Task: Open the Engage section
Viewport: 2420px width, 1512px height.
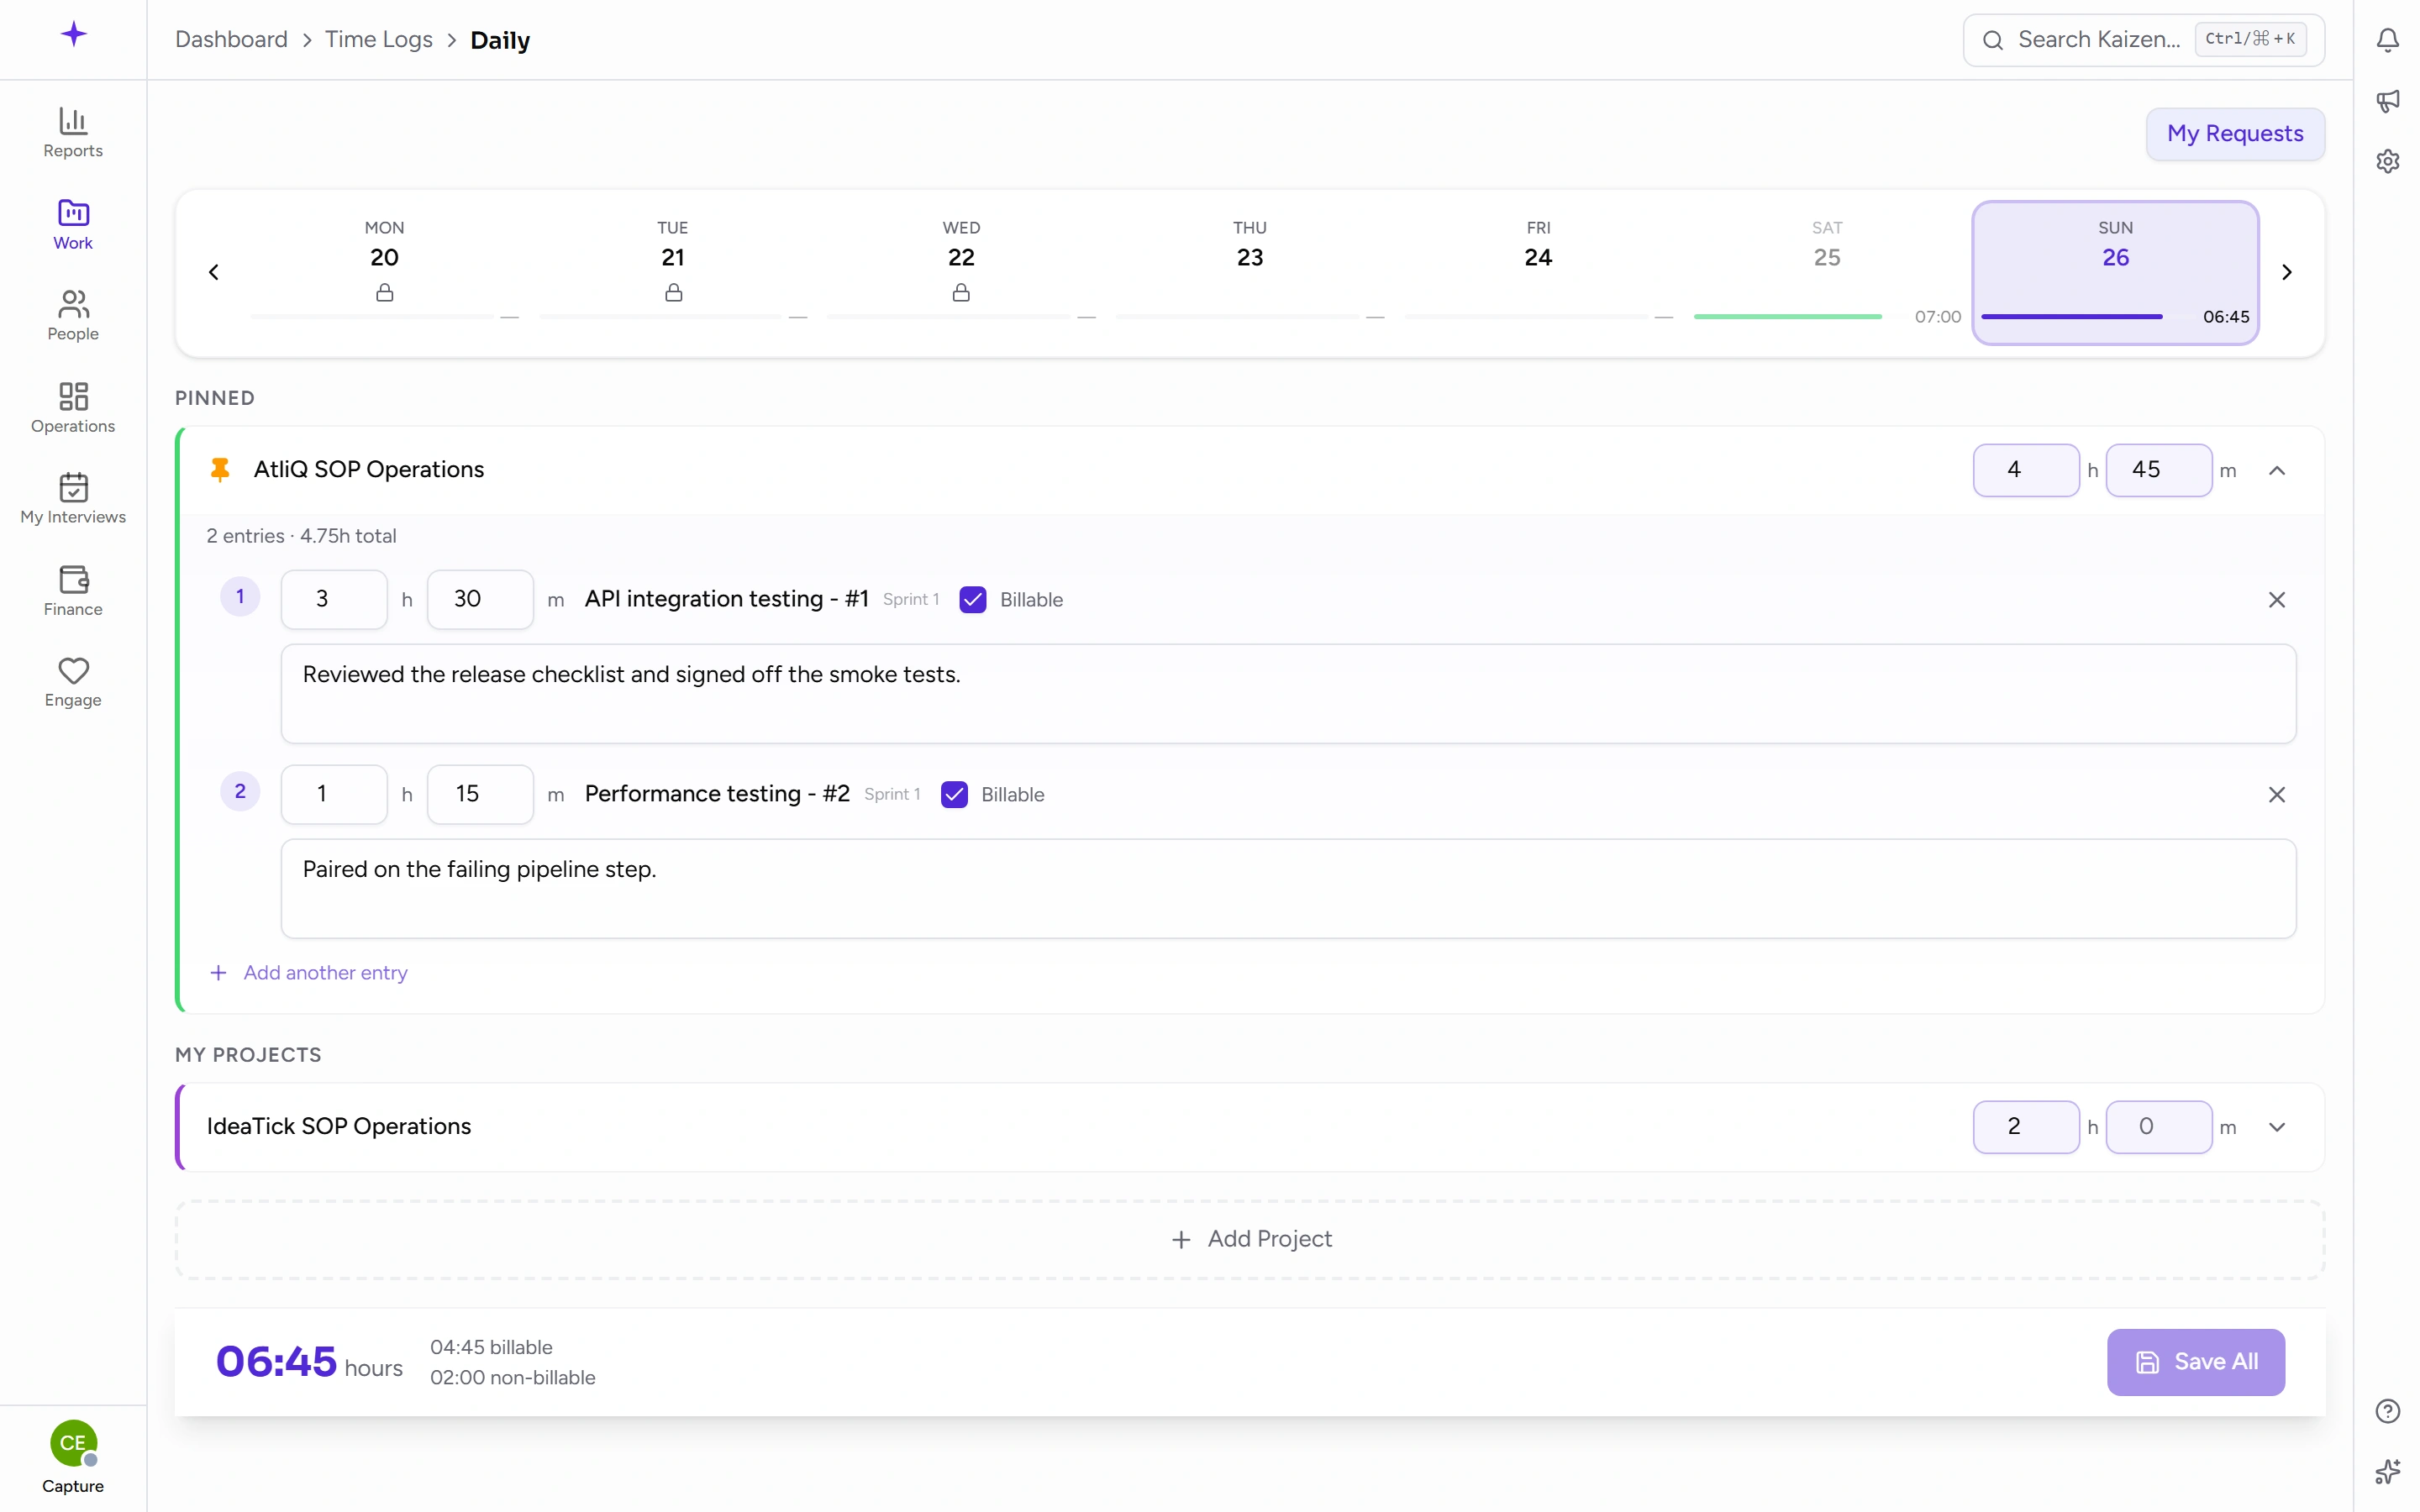Action: (x=73, y=683)
